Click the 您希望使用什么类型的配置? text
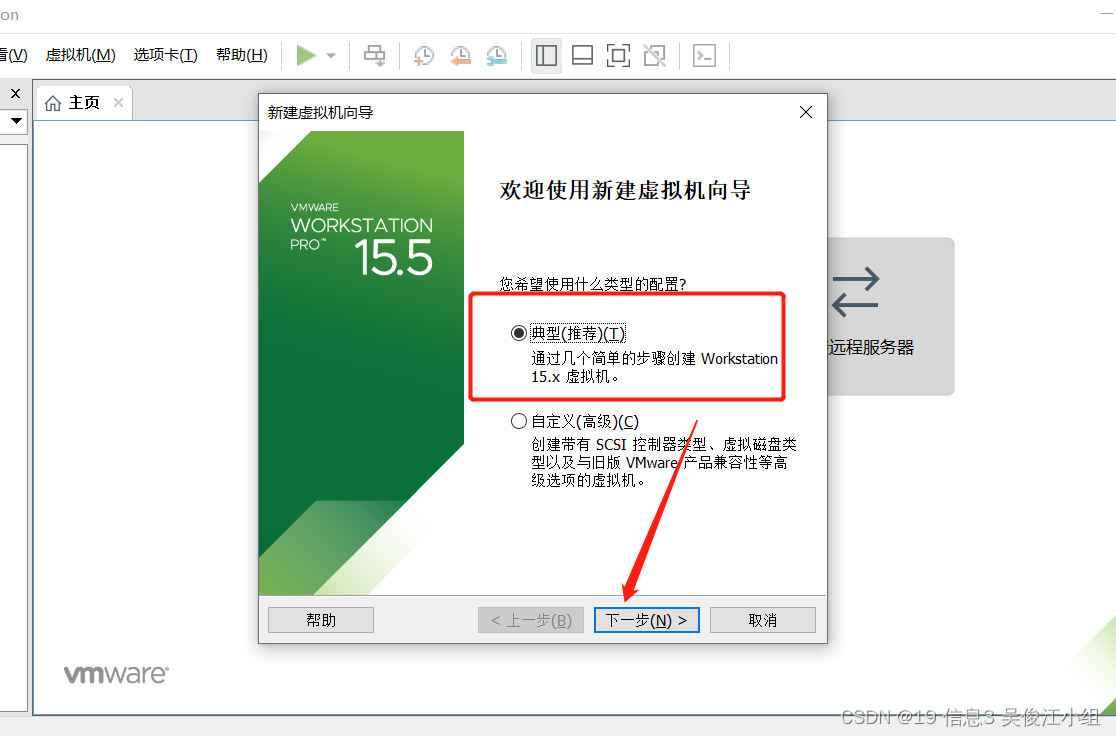 tap(593, 284)
